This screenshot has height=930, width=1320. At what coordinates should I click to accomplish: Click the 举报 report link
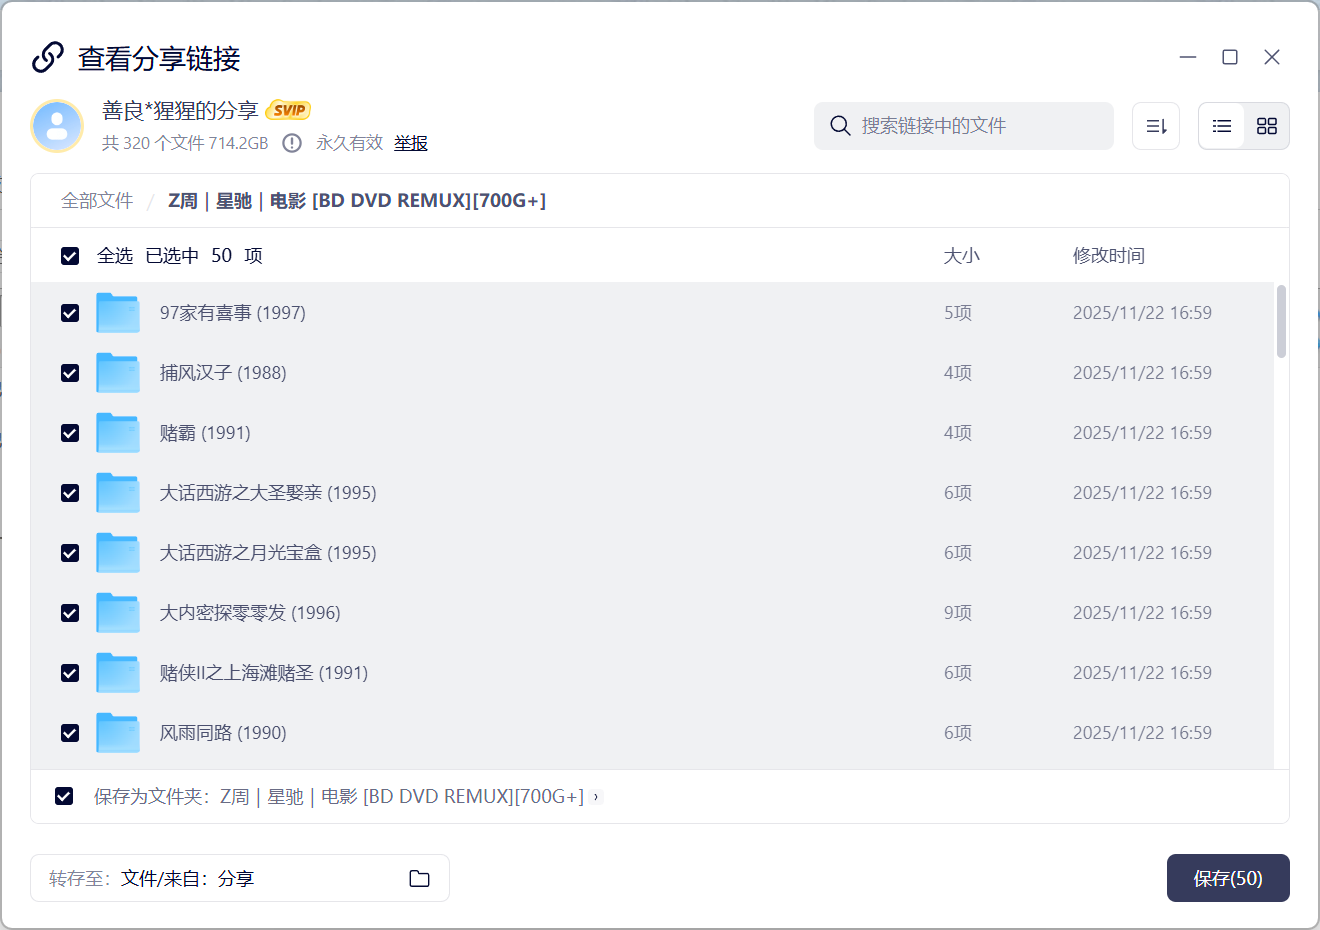coord(410,143)
